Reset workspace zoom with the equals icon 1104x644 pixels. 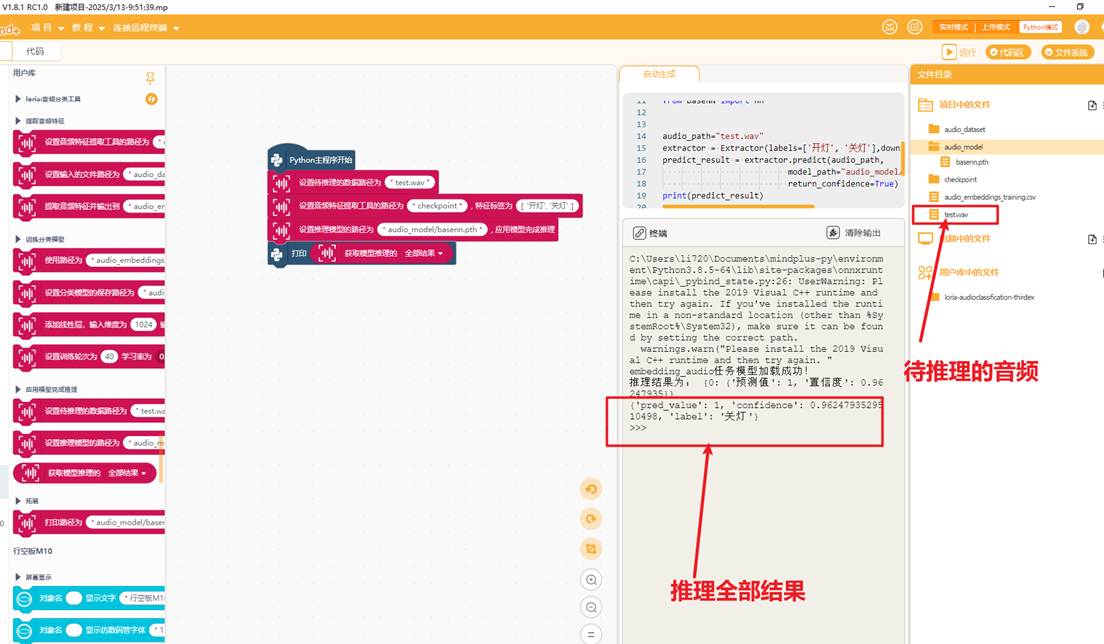point(591,633)
